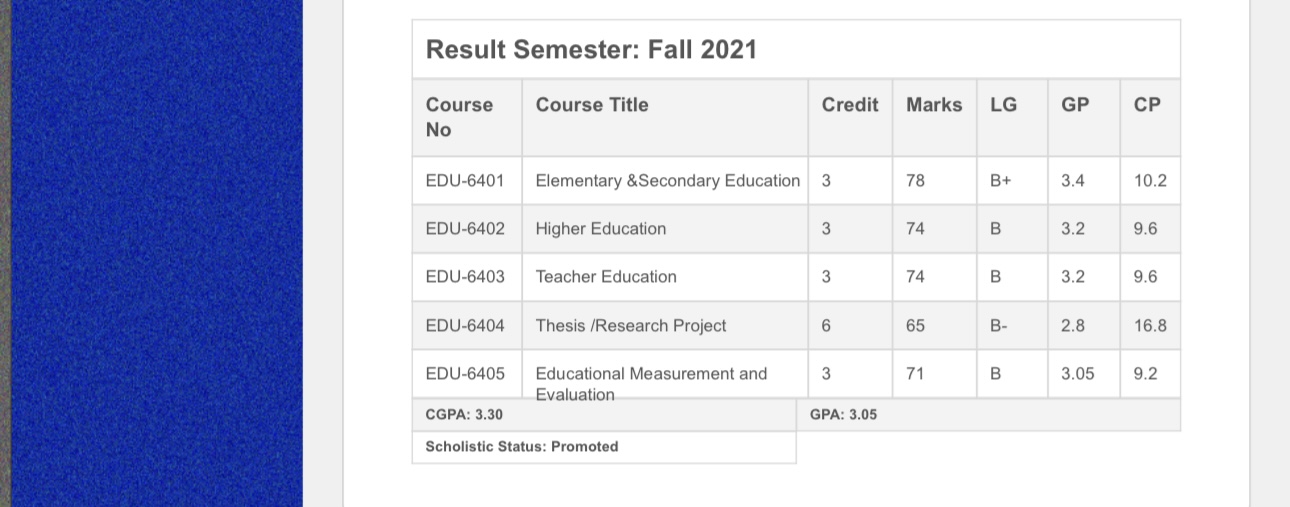Viewport: 1290px width, 507px height.
Task: Select the EDU-6404 course number
Action: (x=465, y=325)
